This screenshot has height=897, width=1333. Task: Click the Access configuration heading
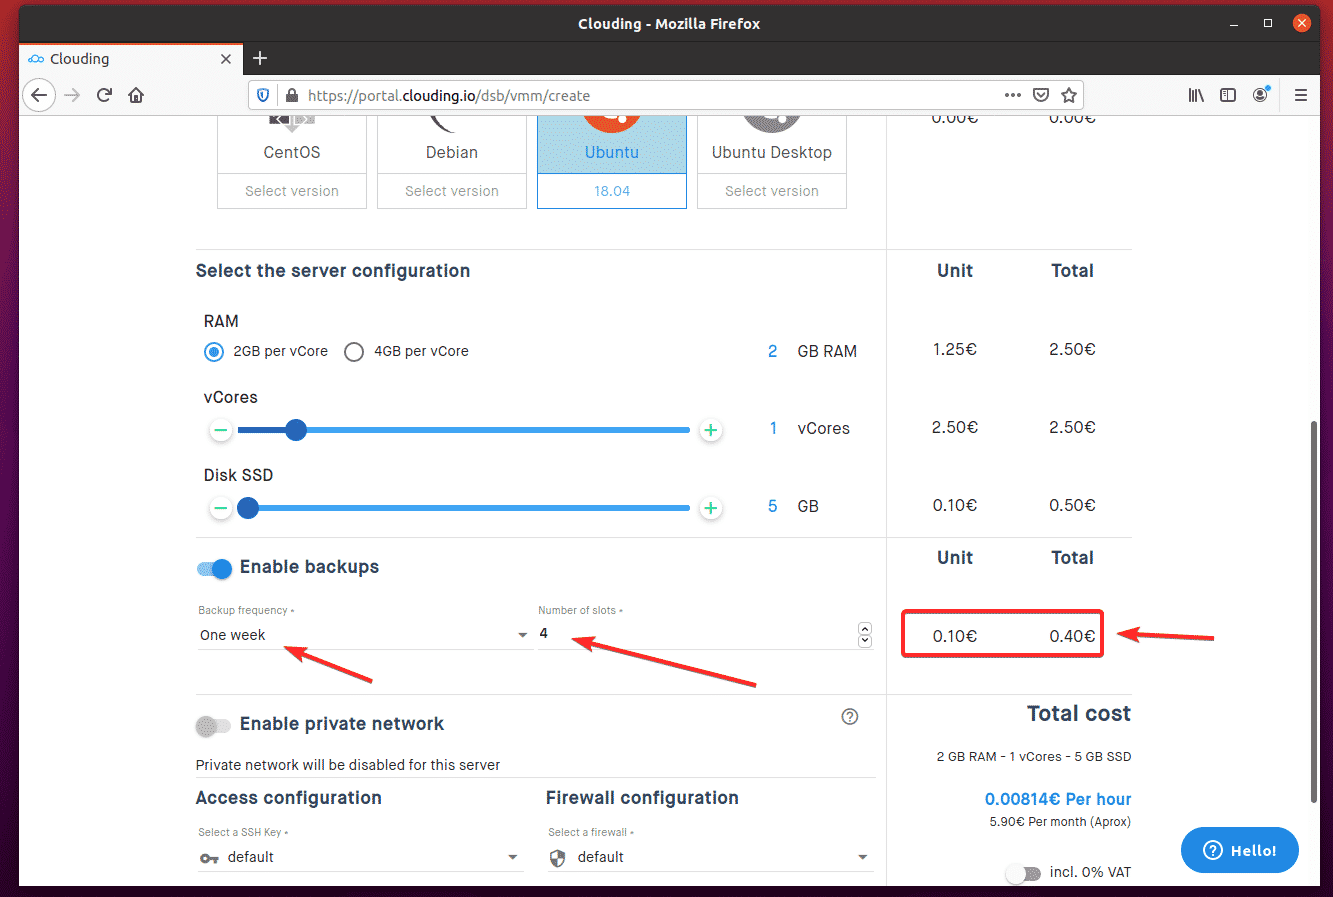(x=289, y=798)
